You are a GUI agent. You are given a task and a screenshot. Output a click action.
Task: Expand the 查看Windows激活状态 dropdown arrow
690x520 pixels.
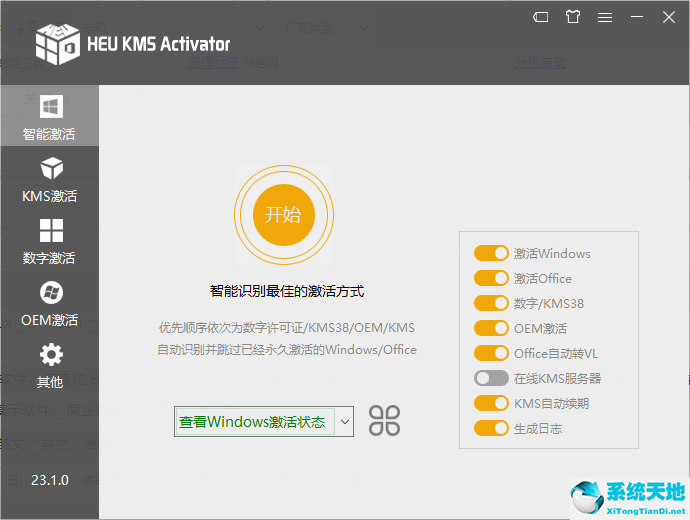coord(345,422)
